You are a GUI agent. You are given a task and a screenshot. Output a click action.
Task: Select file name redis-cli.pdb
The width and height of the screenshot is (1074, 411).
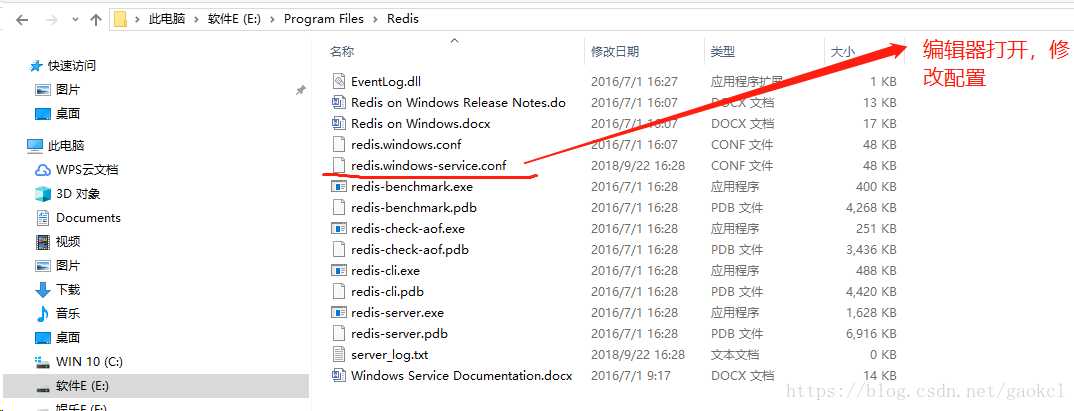pyautogui.click(x=387, y=292)
